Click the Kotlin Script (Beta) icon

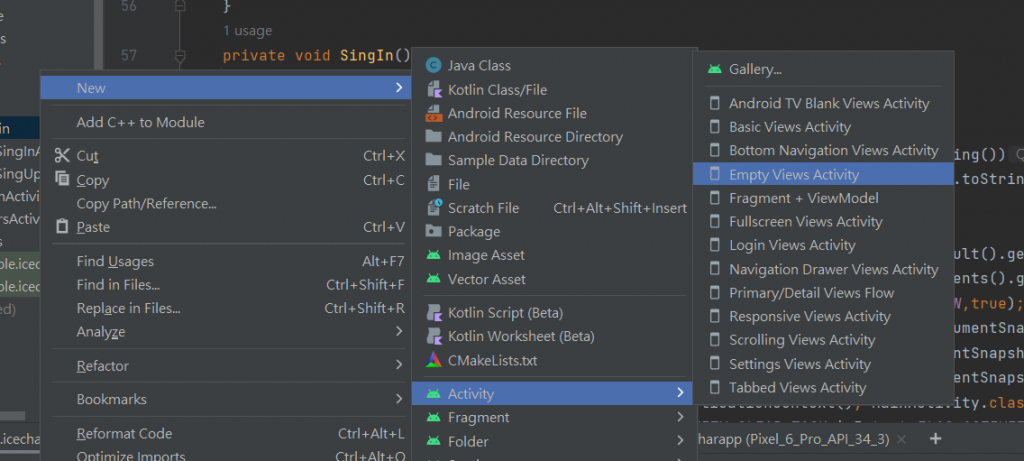[433, 312]
